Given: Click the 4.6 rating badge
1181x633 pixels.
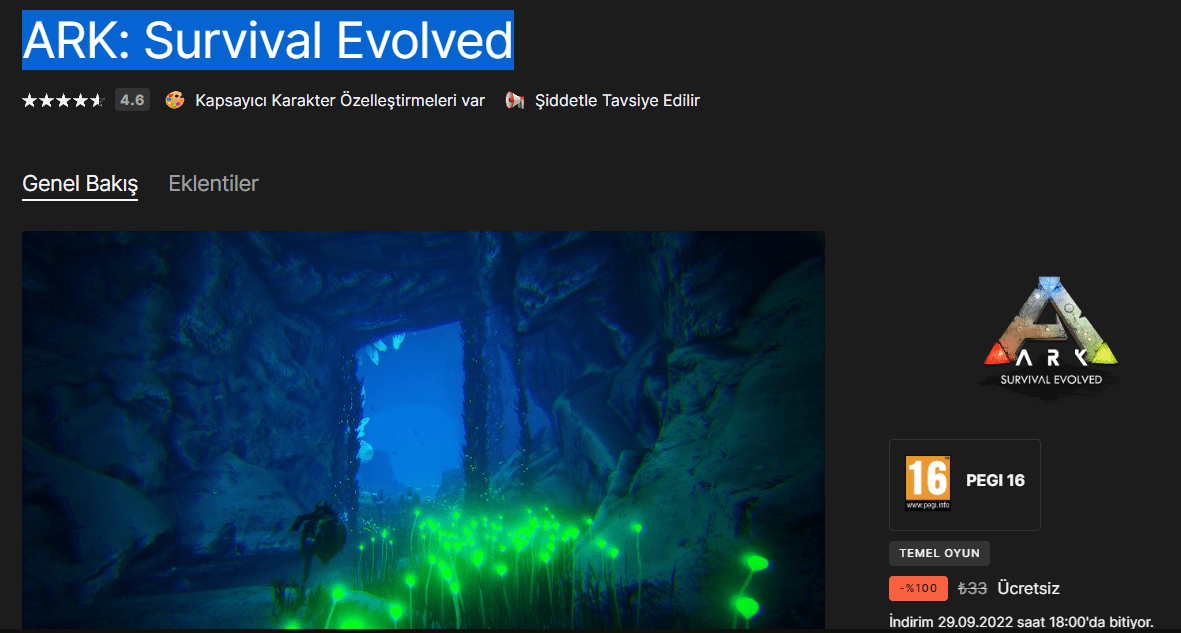Looking at the screenshot, I should coord(133,99).
